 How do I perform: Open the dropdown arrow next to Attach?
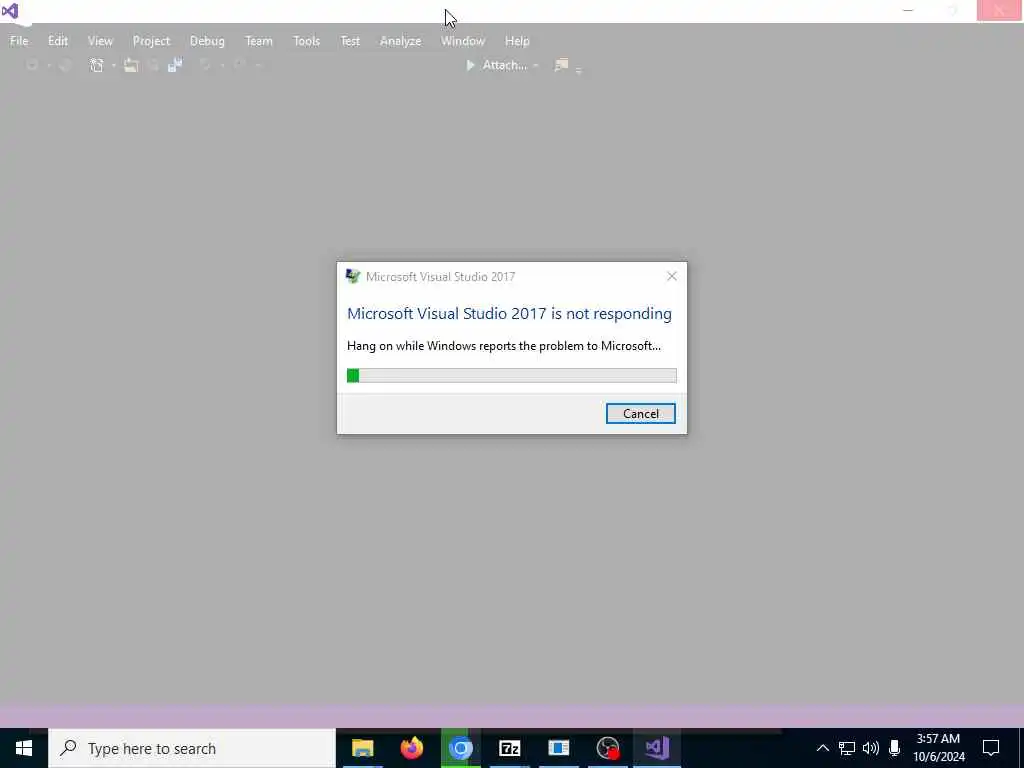click(536, 65)
